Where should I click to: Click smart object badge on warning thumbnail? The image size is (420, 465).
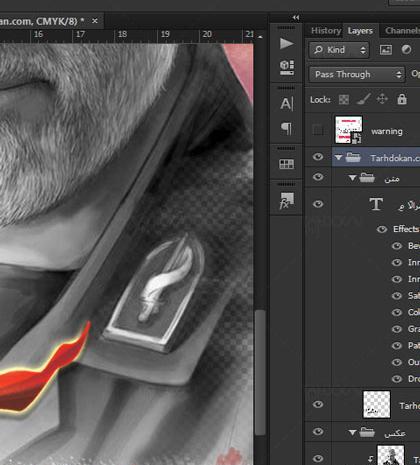[356, 138]
